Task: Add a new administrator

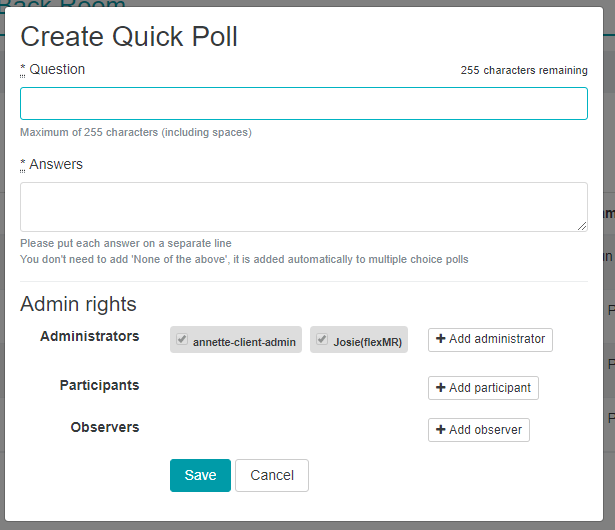Action: tap(490, 340)
